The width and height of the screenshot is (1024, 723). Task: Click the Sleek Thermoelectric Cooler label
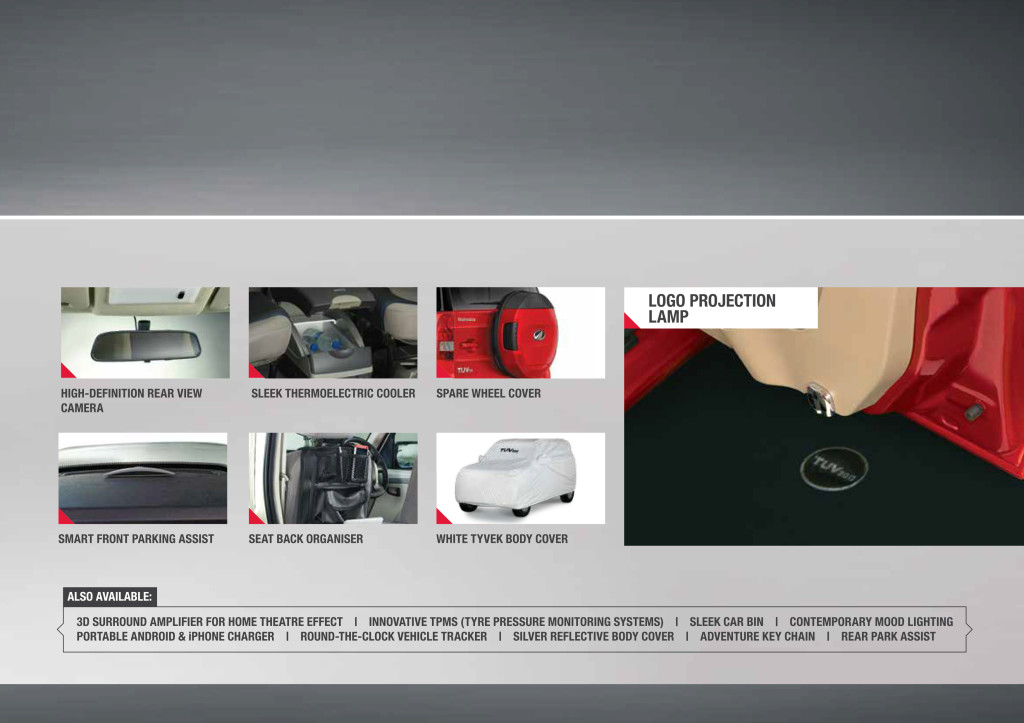click(x=333, y=393)
